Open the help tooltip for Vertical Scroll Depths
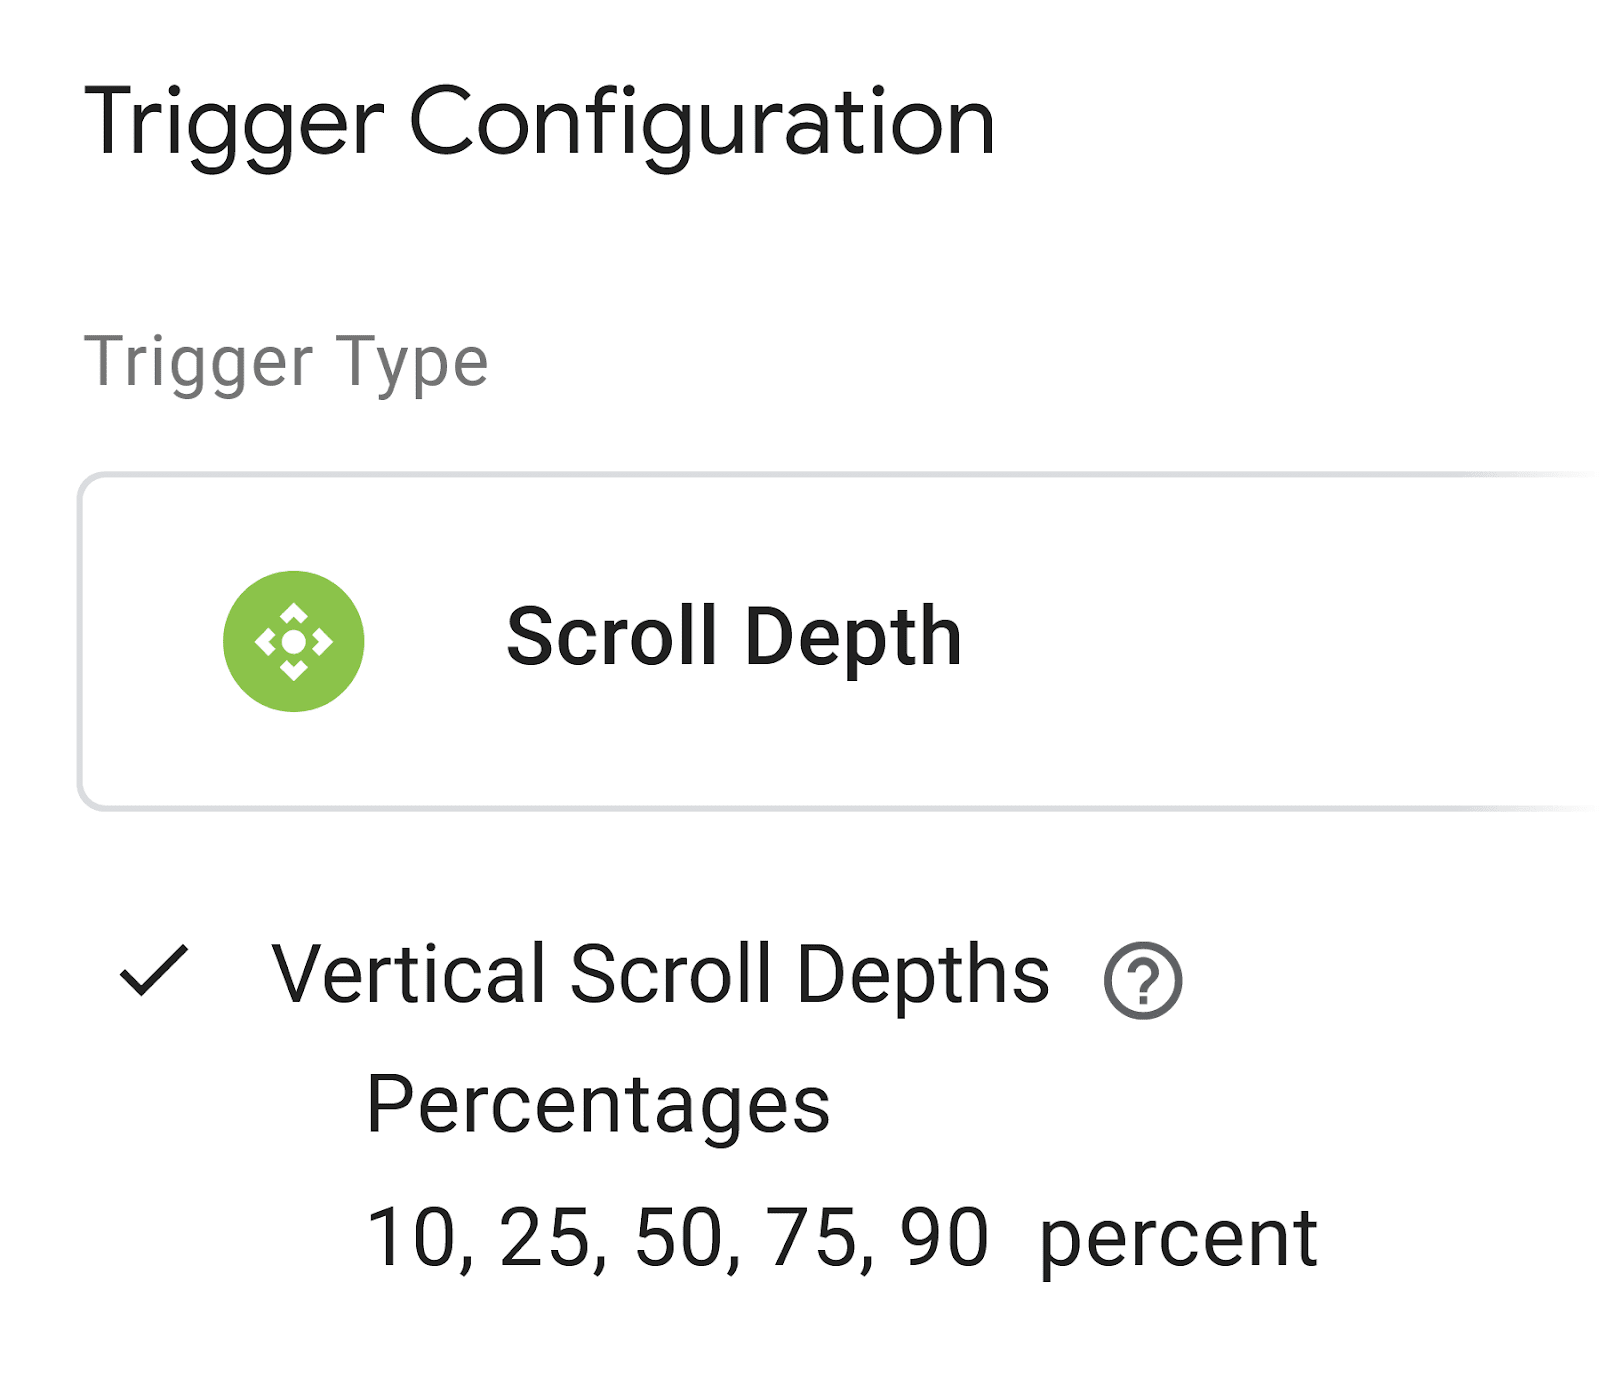Image resolution: width=1600 pixels, height=1394 pixels. (1142, 982)
